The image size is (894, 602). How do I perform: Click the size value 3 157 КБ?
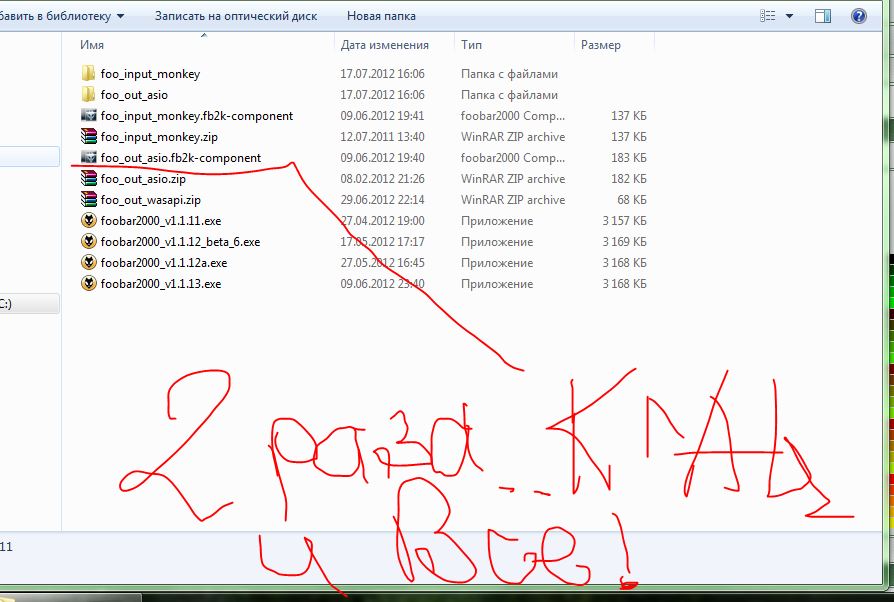(x=624, y=221)
